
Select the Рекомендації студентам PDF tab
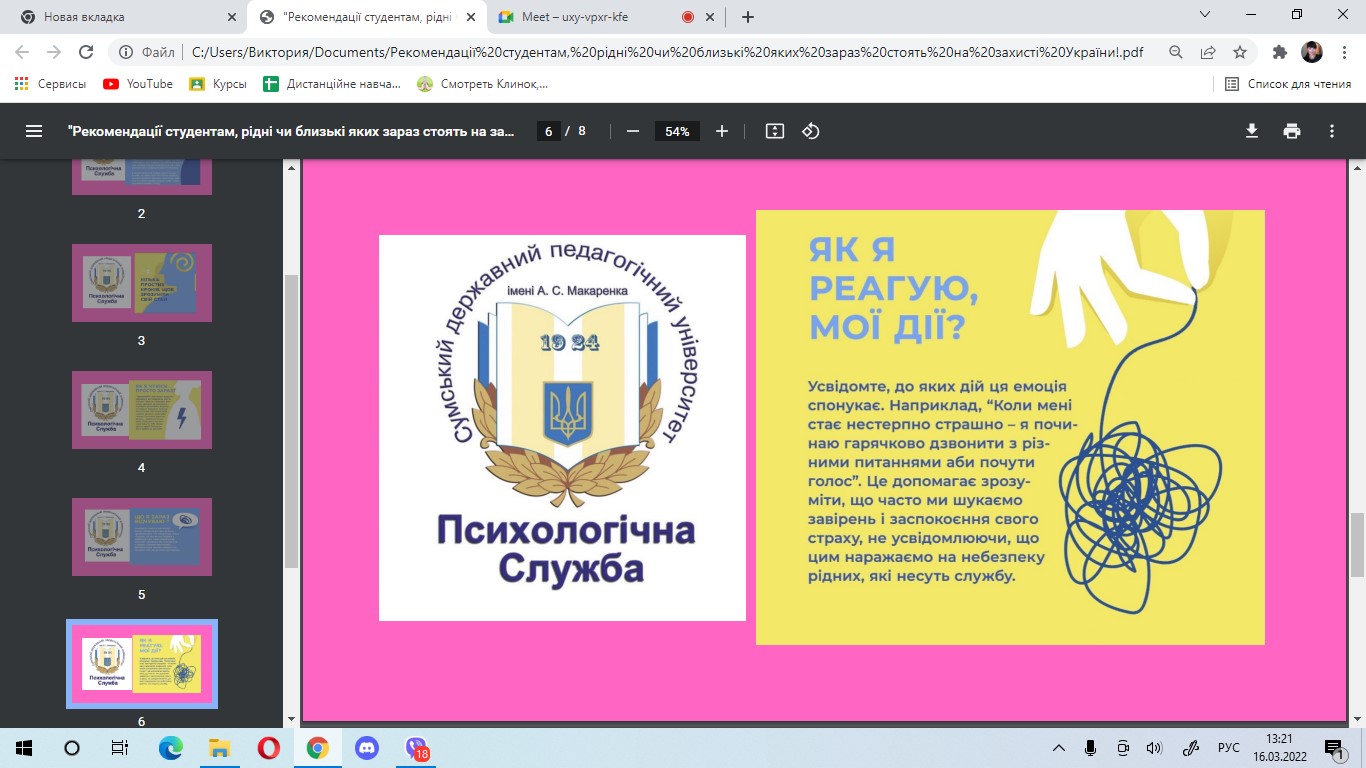(367, 17)
